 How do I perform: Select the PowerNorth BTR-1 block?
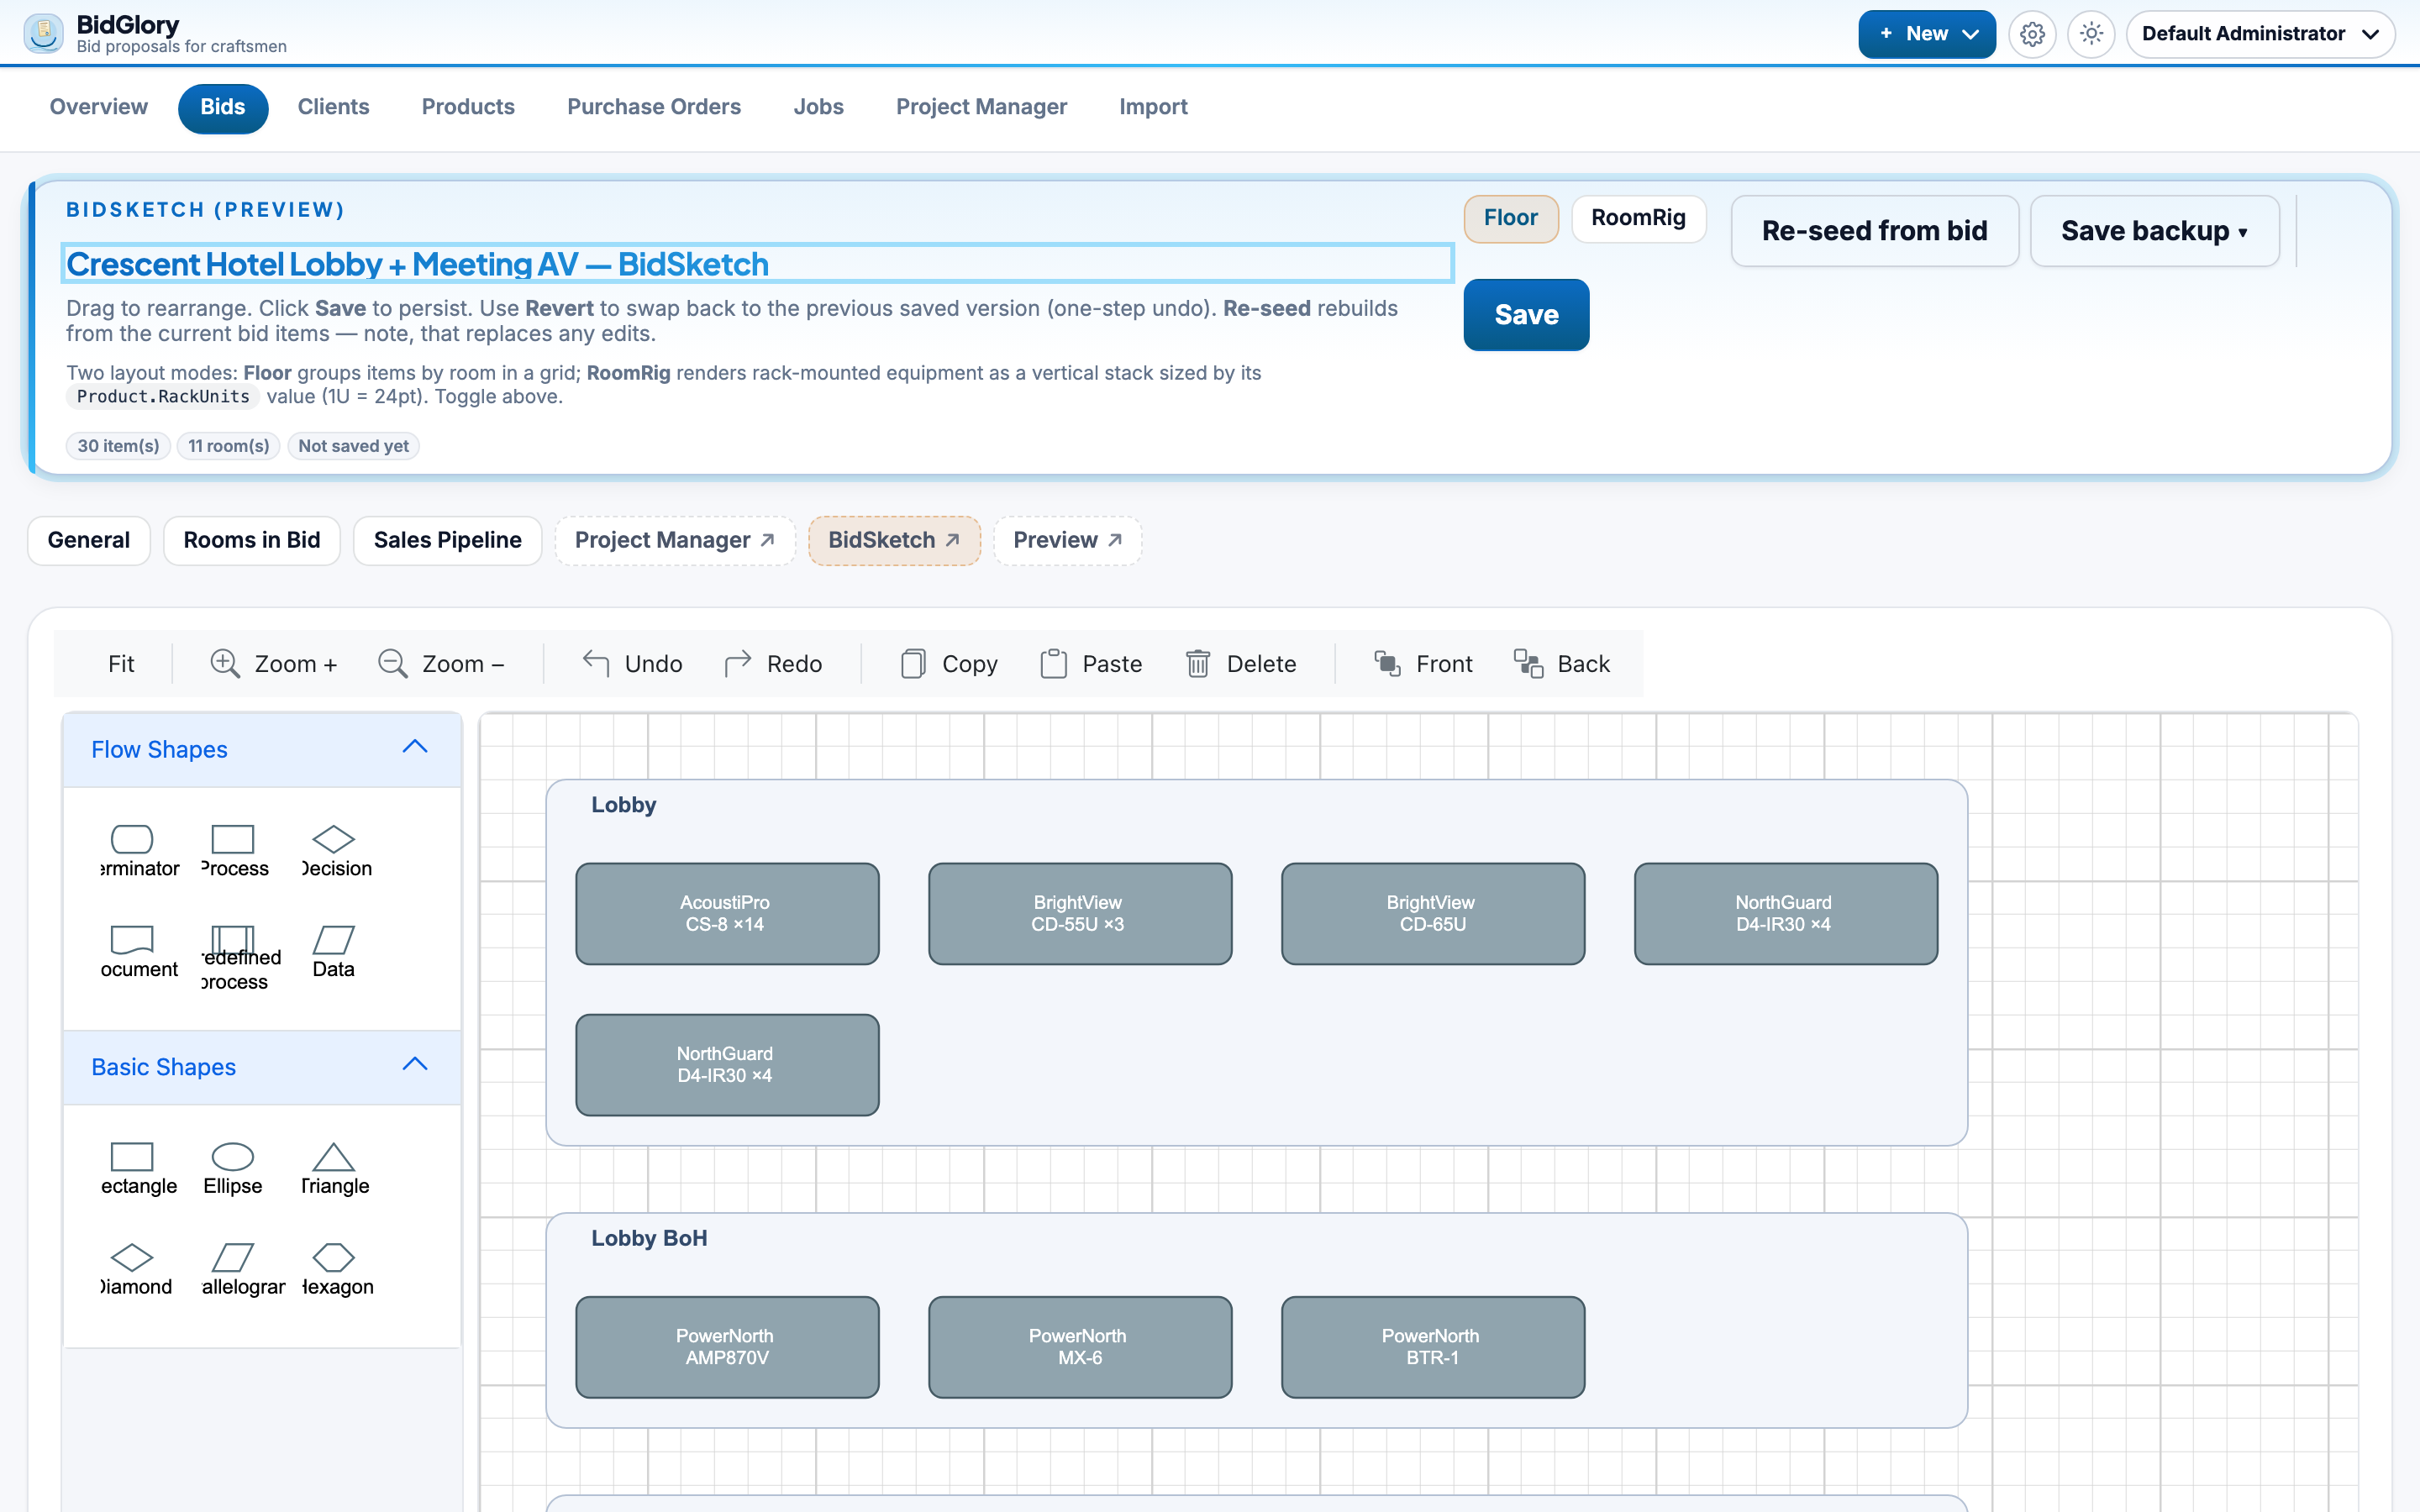point(1433,1347)
